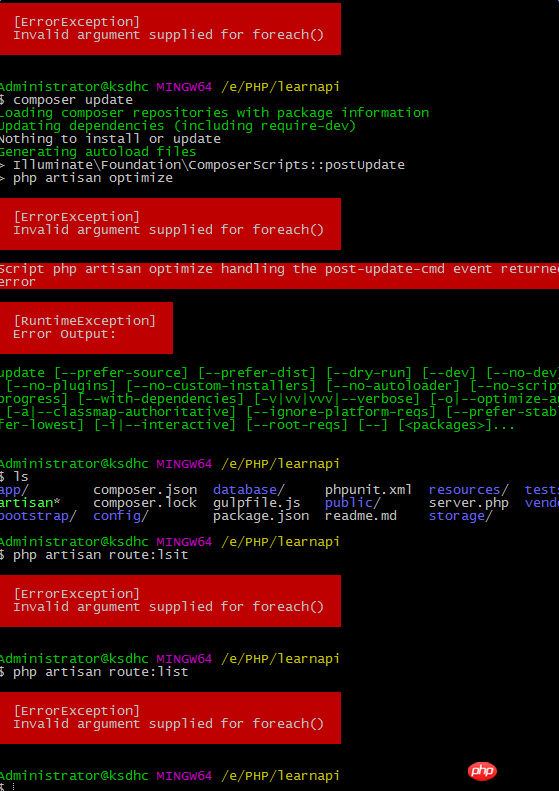The width and height of the screenshot is (559, 791).
Task: Click the mistyped 'php artisan route:lsit' command
Action: (100, 555)
